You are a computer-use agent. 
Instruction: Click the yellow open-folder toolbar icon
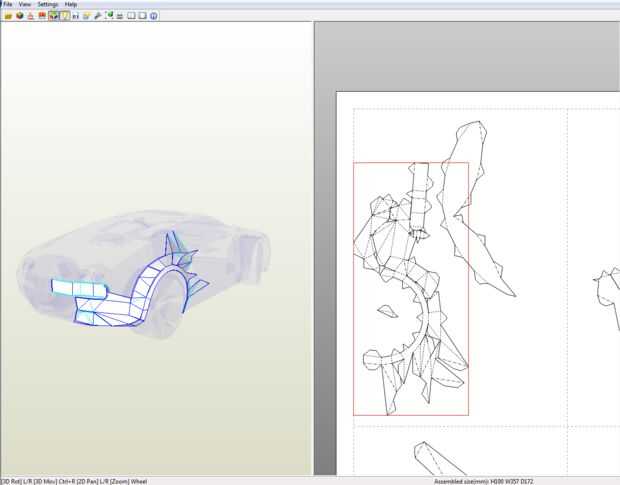click(x=8, y=16)
